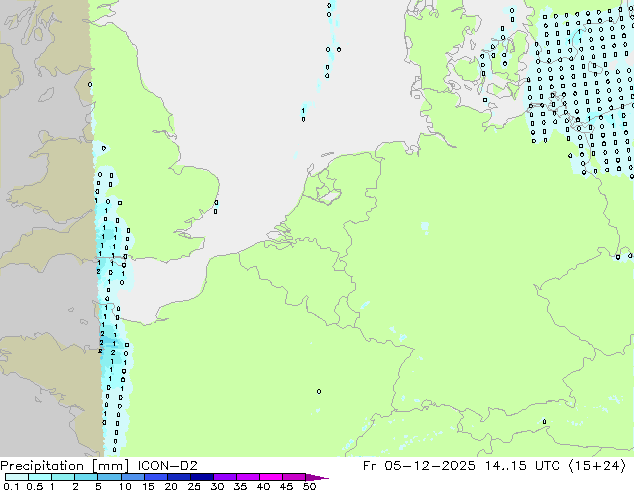Select legend color segment between 30 and 35

pyautogui.click(x=224, y=477)
